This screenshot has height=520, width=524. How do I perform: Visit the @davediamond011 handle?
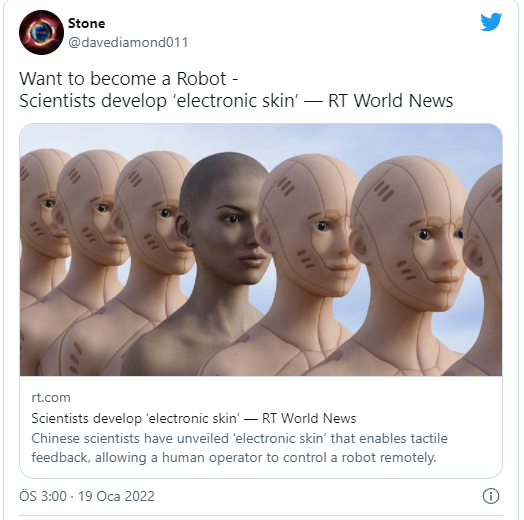pos(128,42)
